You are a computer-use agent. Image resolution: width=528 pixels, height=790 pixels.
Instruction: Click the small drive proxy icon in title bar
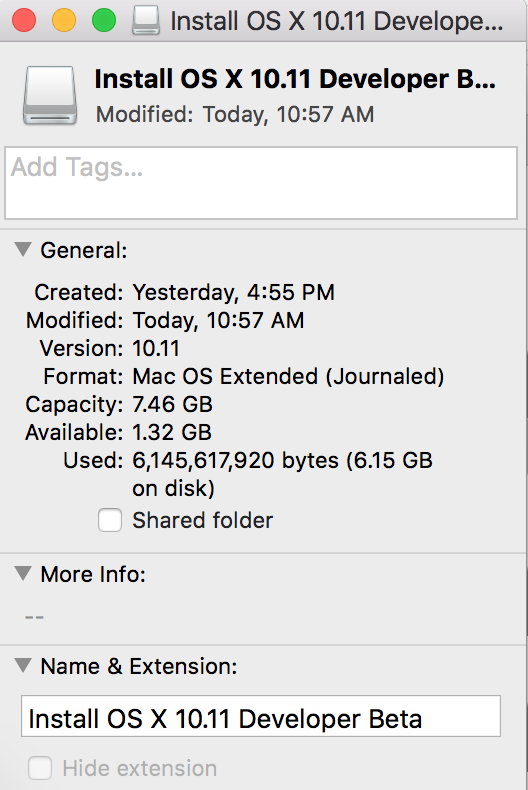(x=146, y=20)
